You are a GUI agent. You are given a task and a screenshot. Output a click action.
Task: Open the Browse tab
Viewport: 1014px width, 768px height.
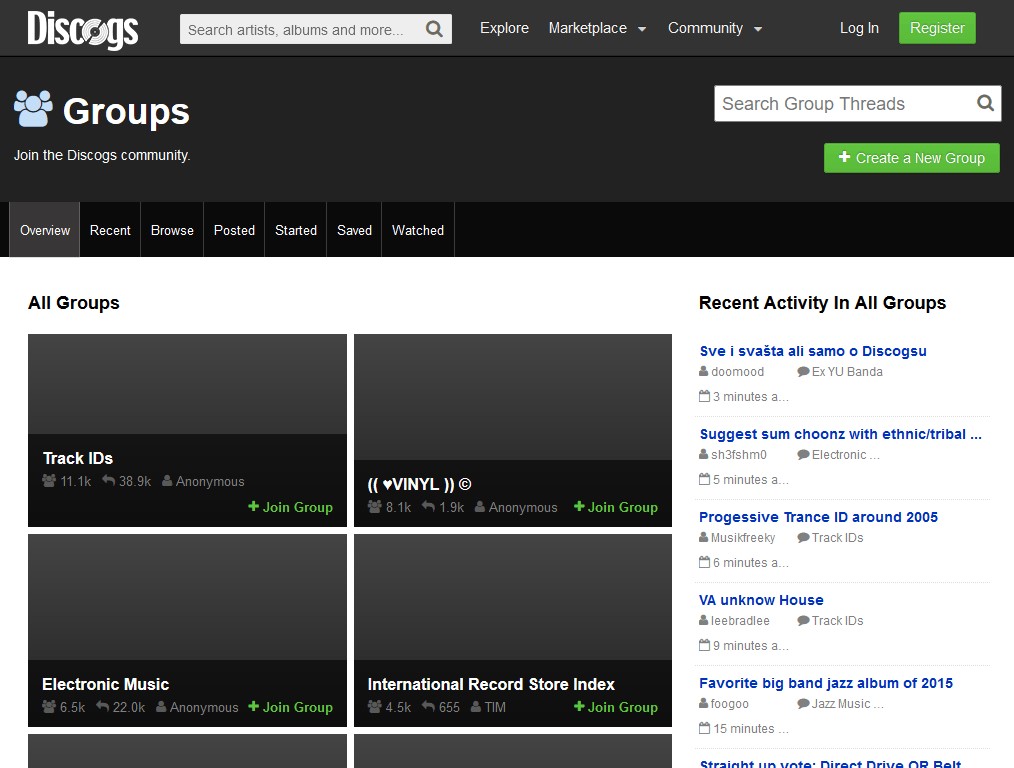tap(172, 230)
